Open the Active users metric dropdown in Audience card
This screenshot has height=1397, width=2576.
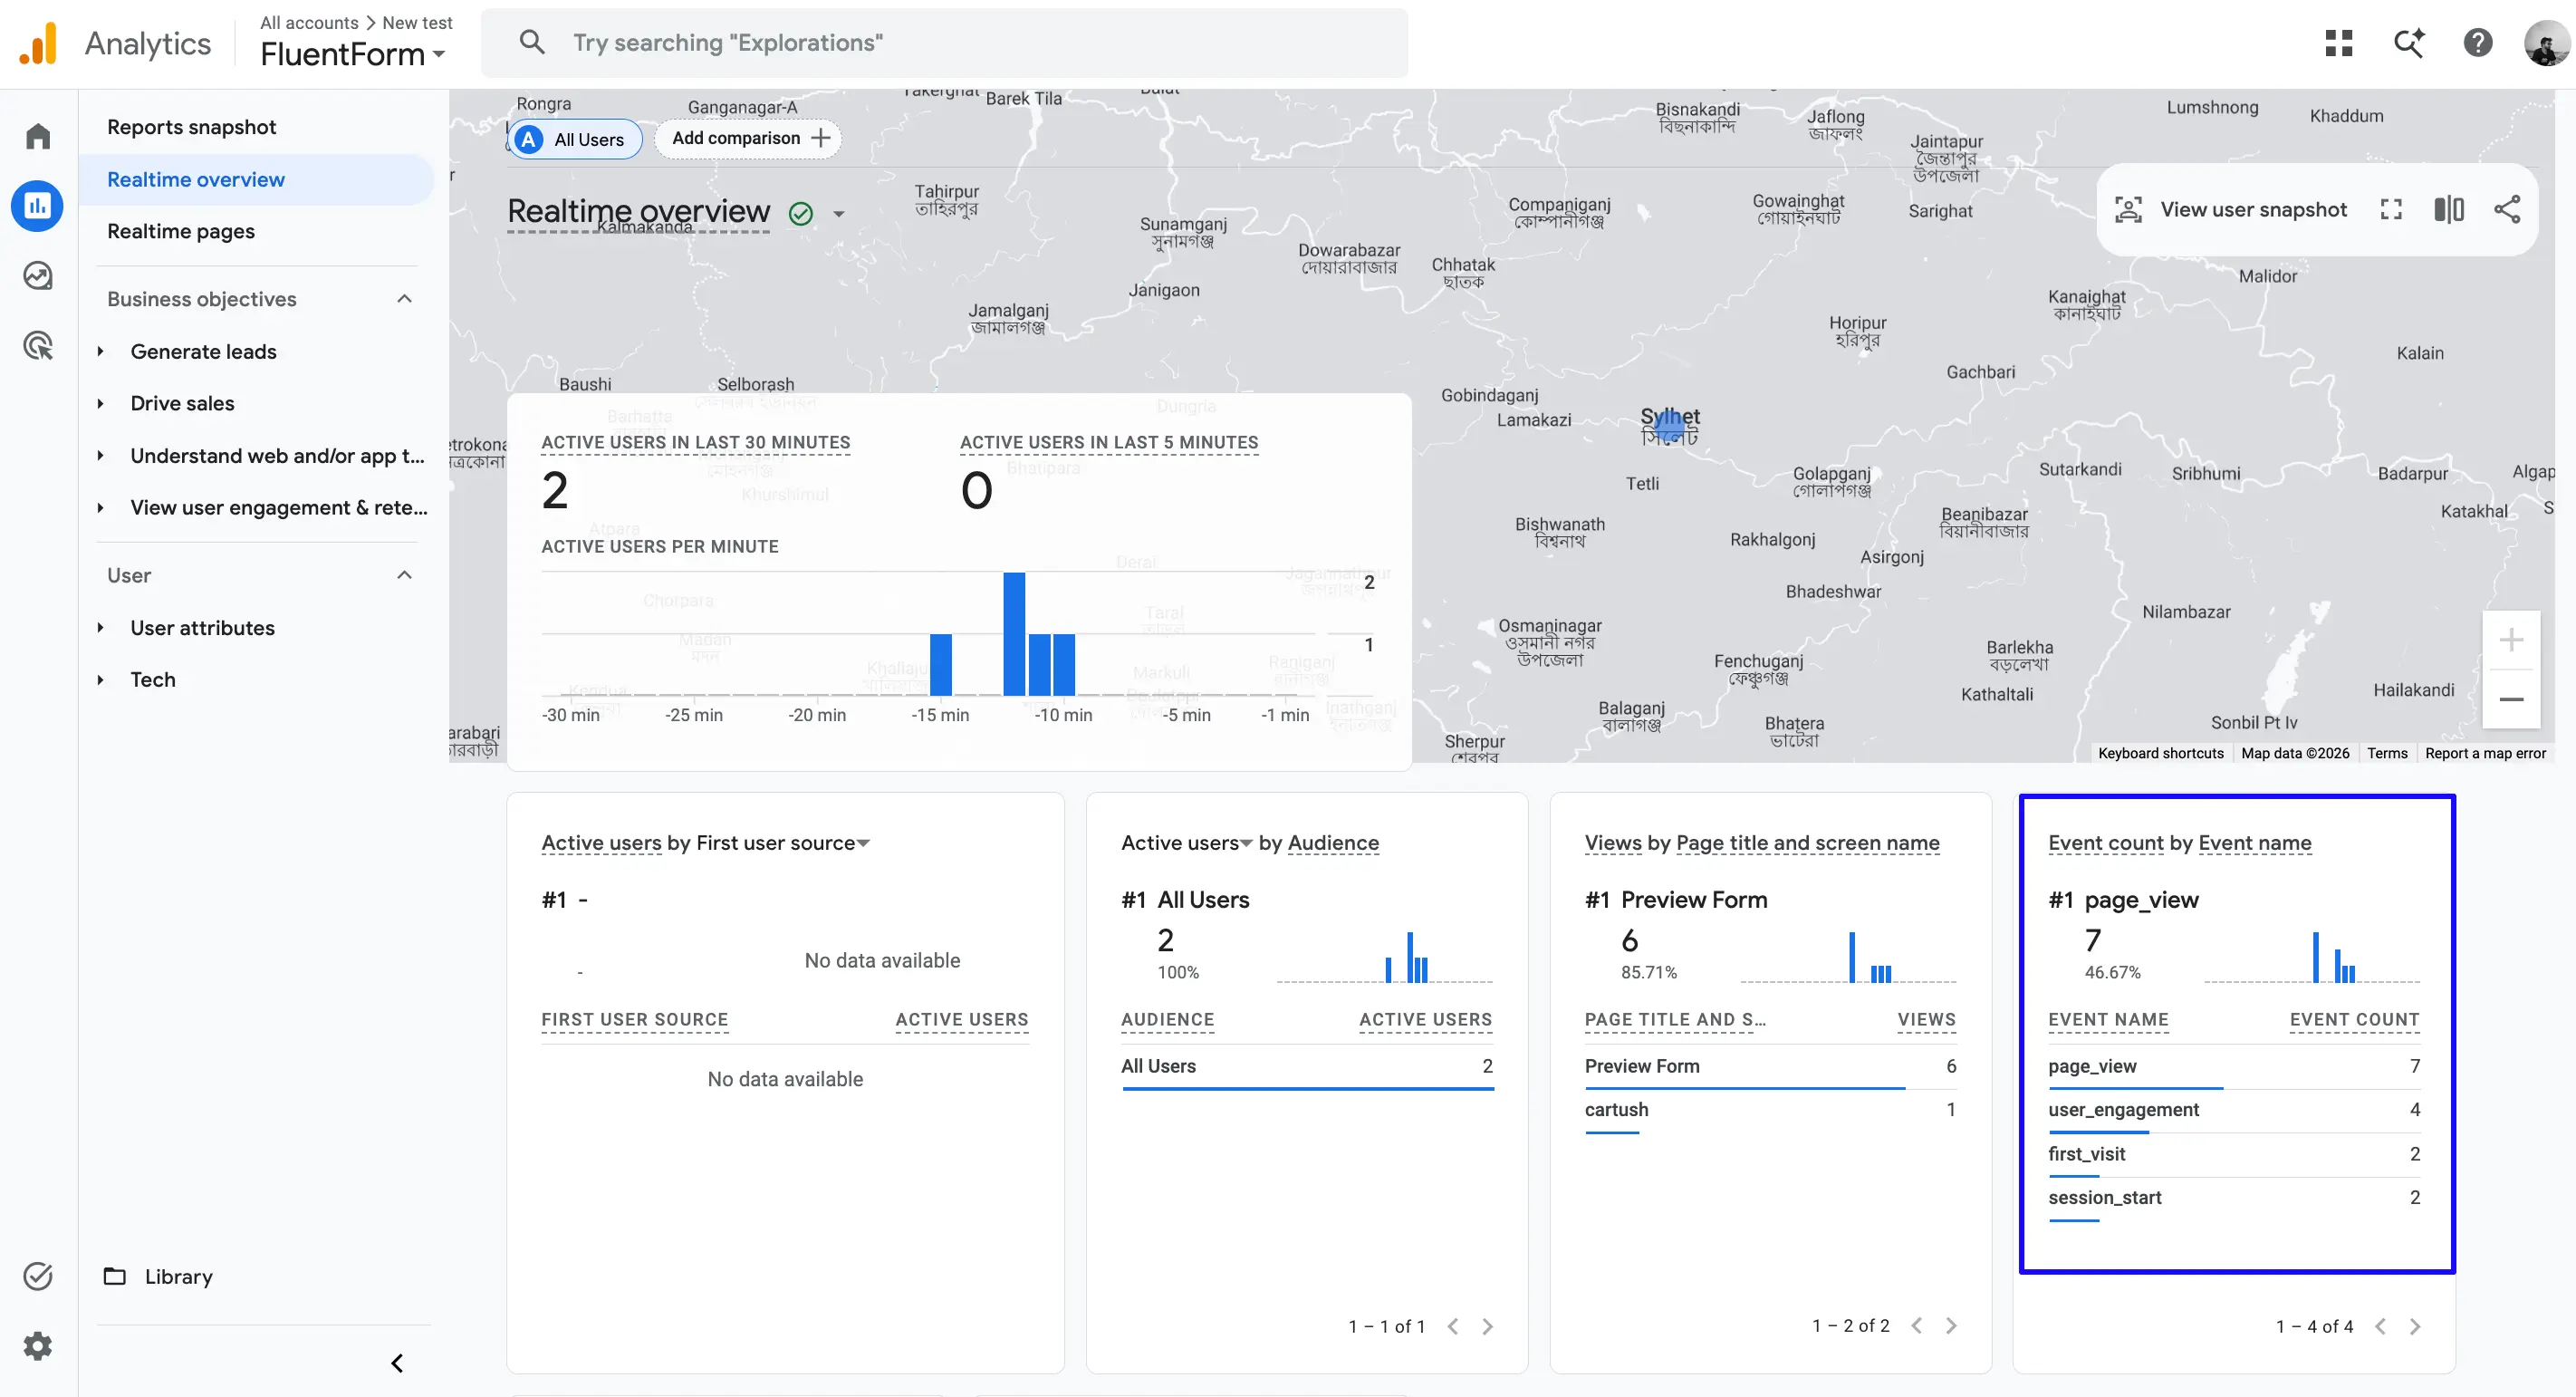[x=1246, y=843]
